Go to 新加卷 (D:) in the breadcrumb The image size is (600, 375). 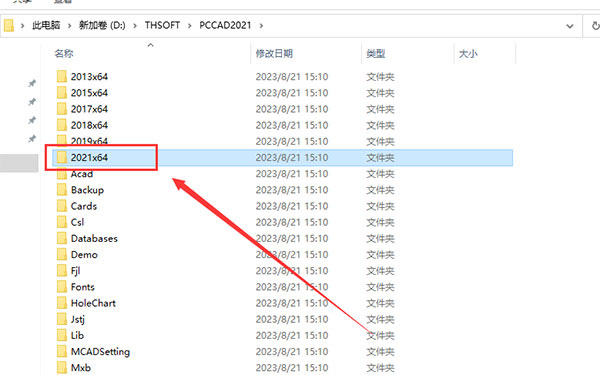pyautogui.click(x=102, y=25)
